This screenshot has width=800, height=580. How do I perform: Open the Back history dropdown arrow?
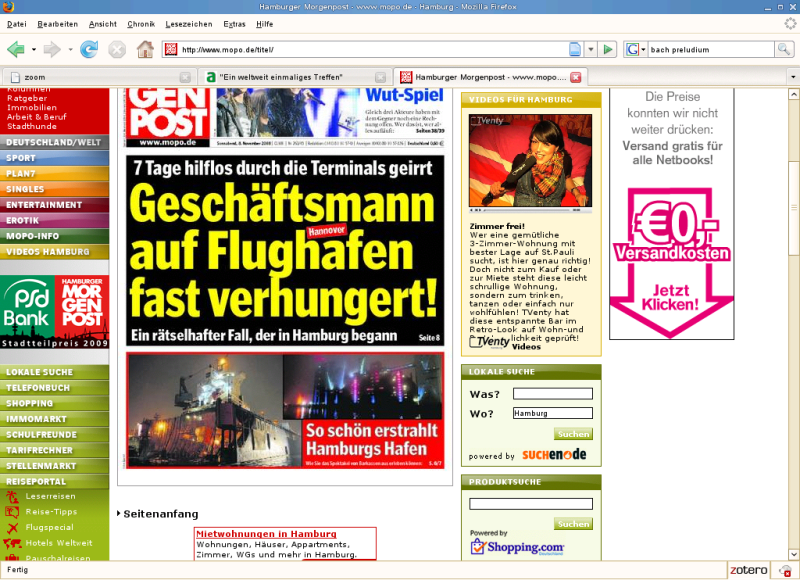point(34,49)
